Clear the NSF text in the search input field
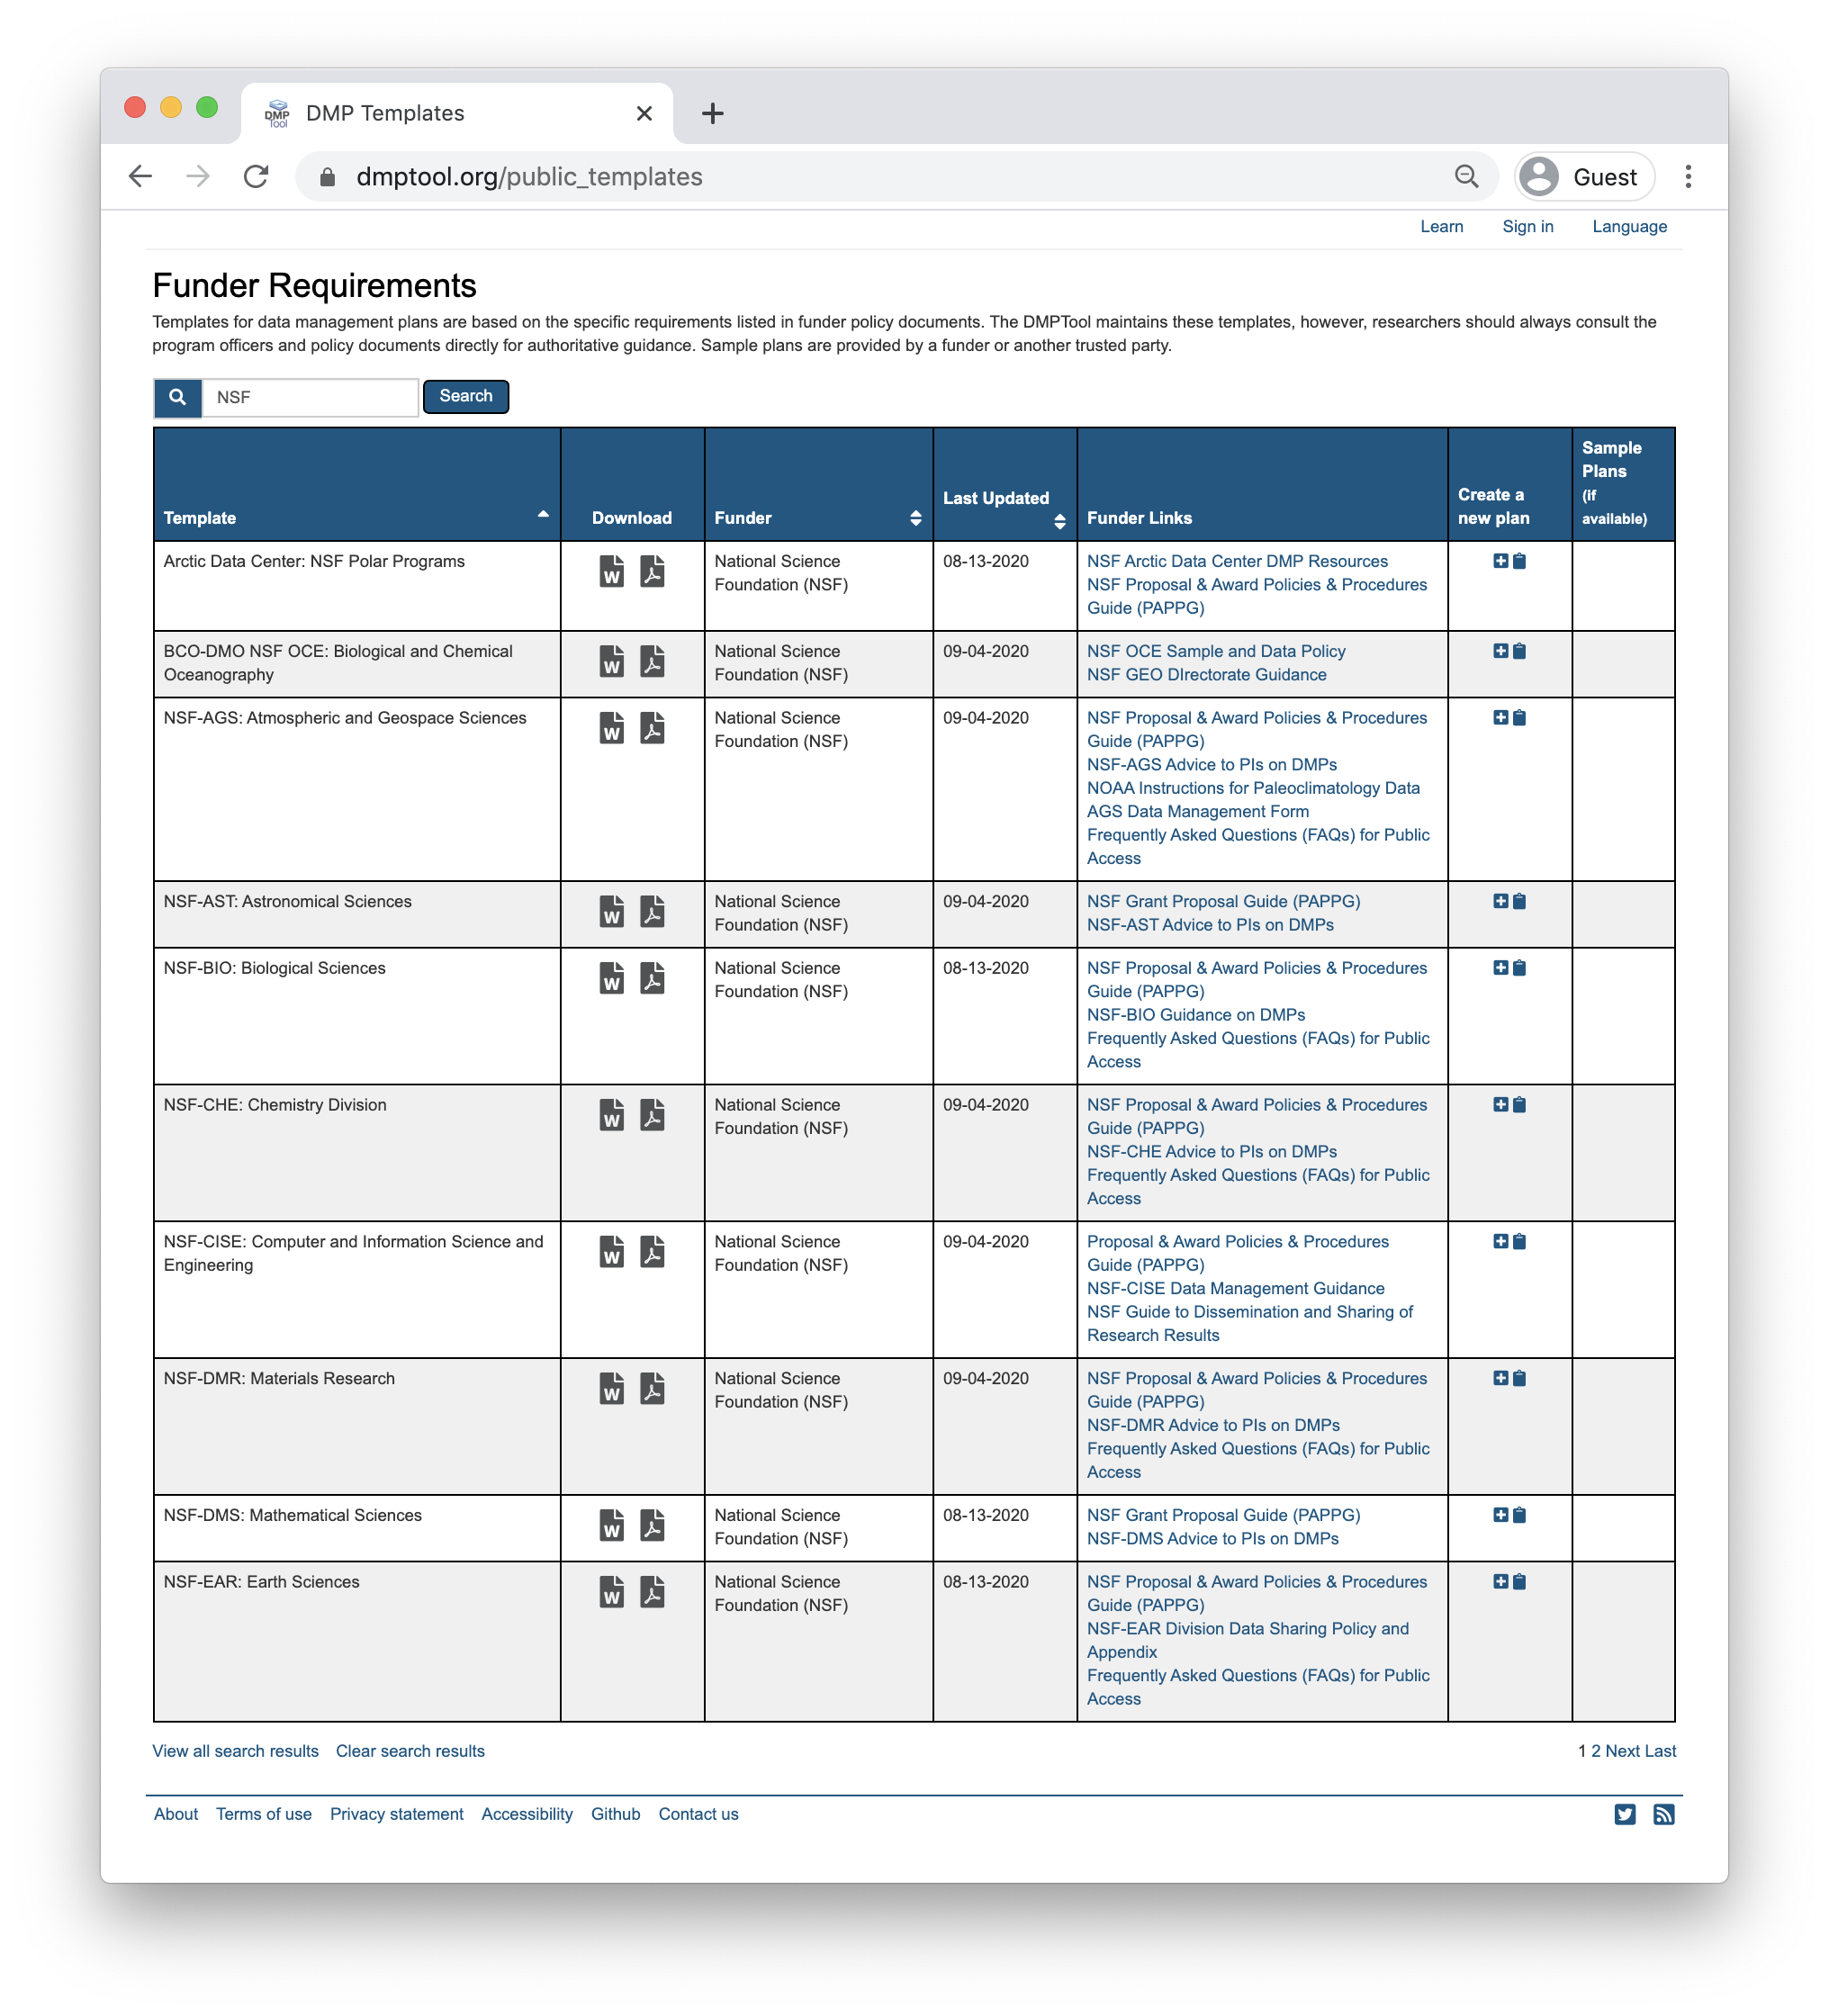The height and width of the screenshot is (2016, 1829). click(308, 397)
